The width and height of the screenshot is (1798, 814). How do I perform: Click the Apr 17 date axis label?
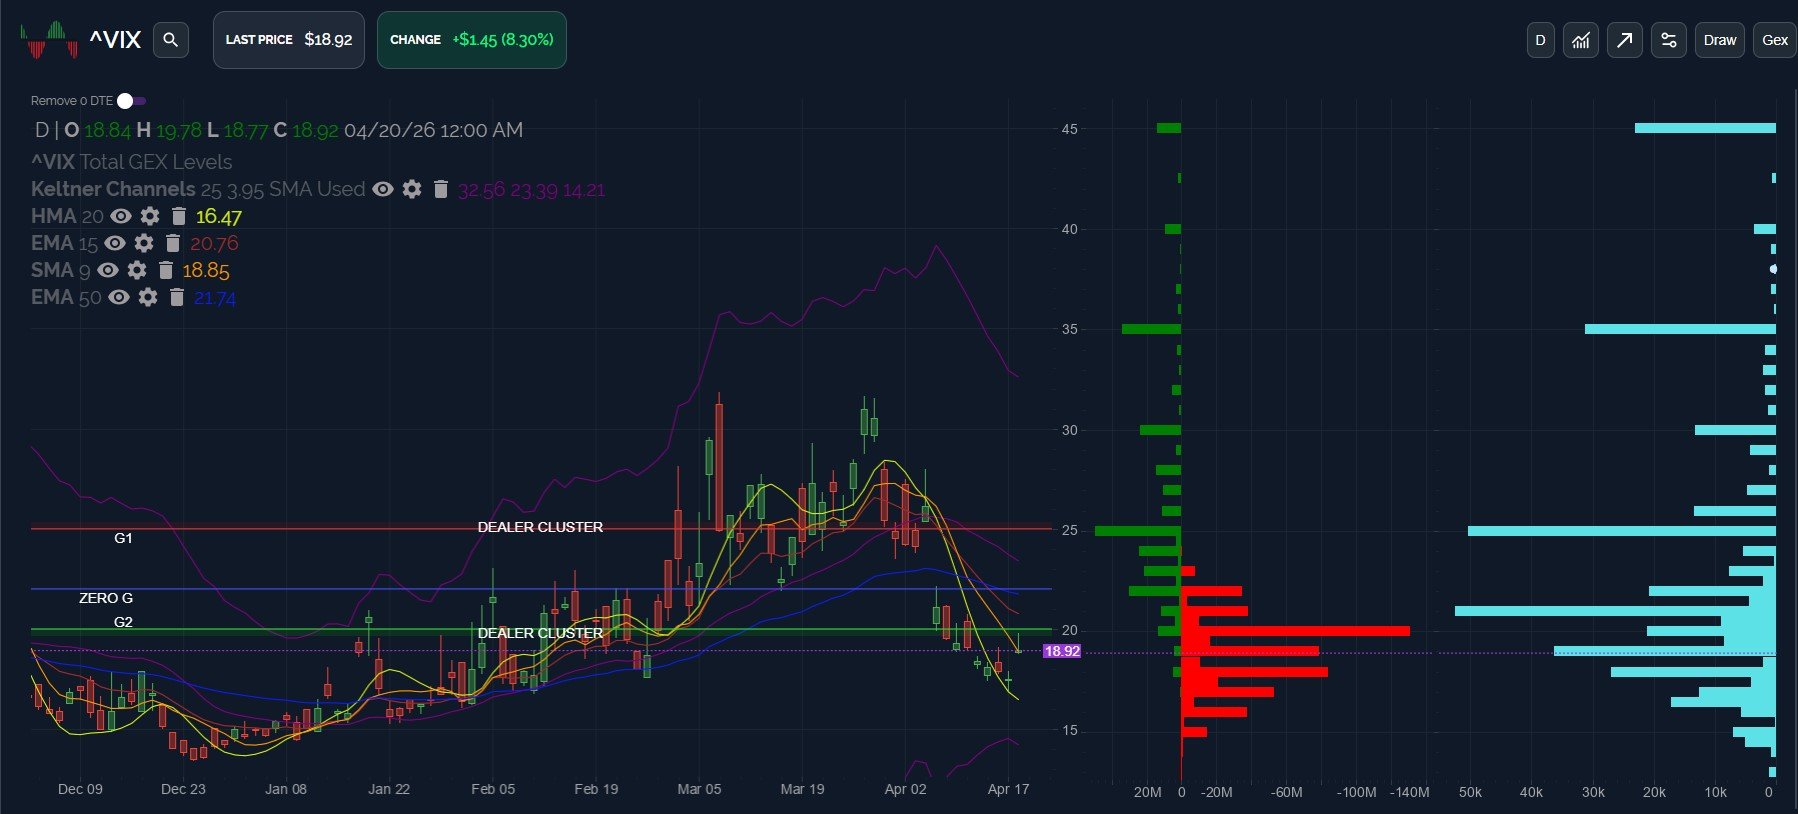[1008, 789]
